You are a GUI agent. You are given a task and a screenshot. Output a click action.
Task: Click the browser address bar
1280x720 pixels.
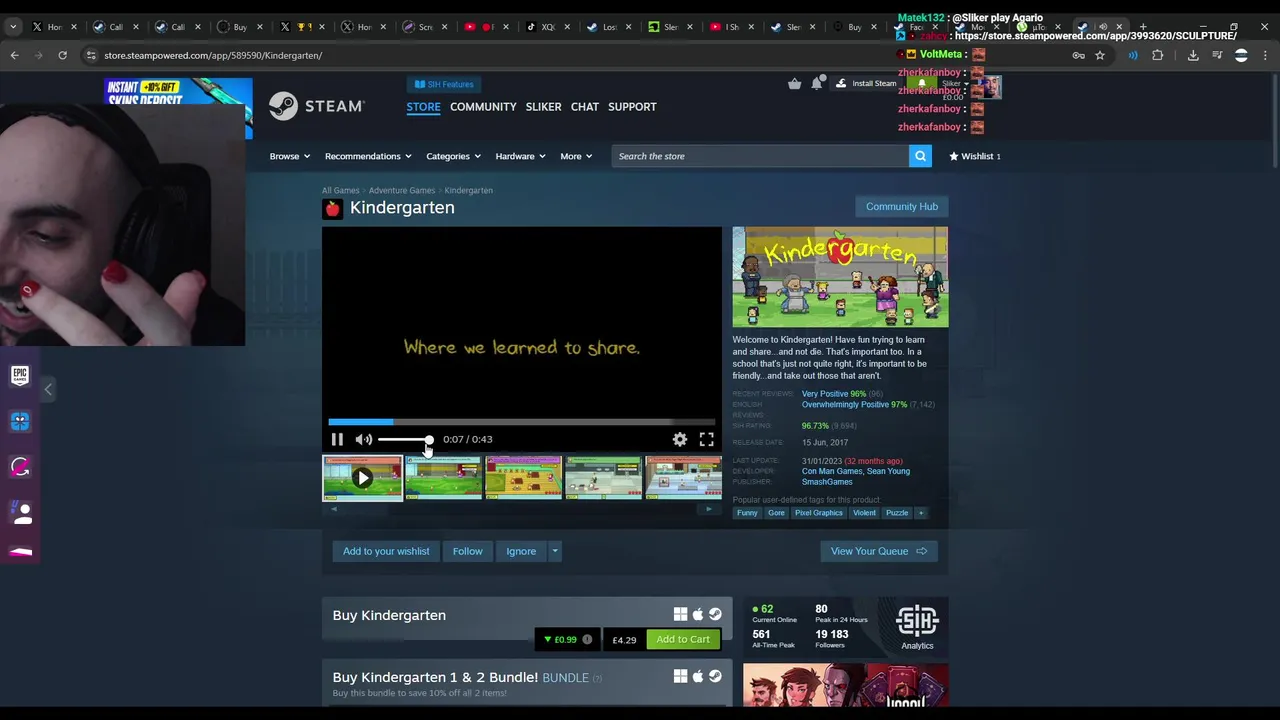[580, 55]
